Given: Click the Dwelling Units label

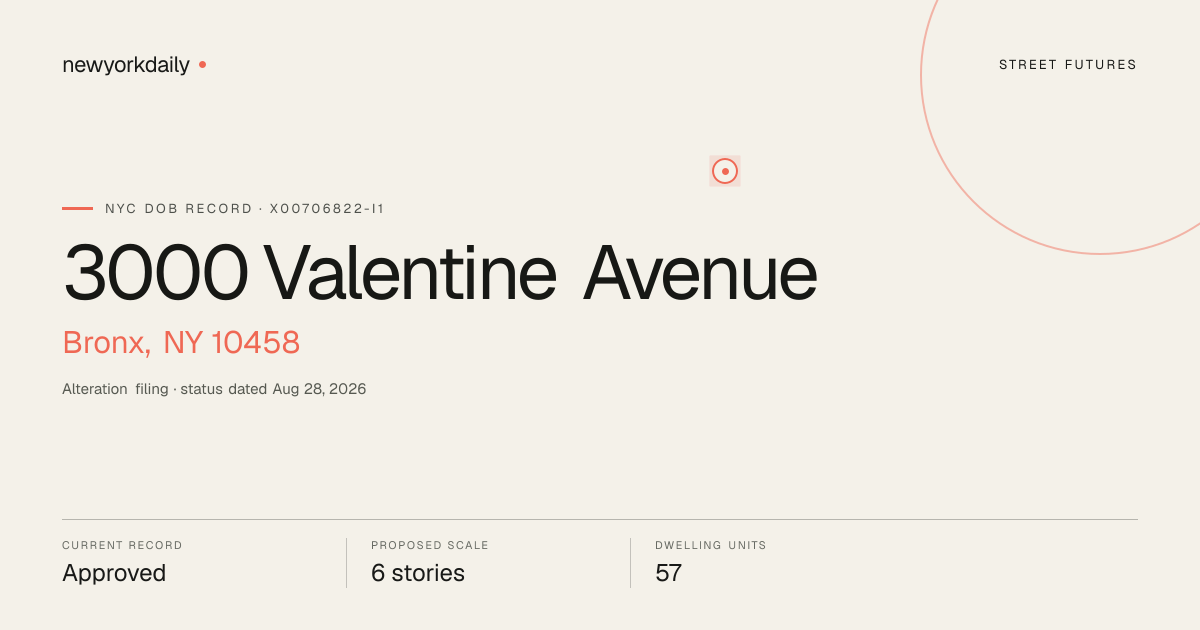Looking at the screenshot, I should tap(711, 546).
